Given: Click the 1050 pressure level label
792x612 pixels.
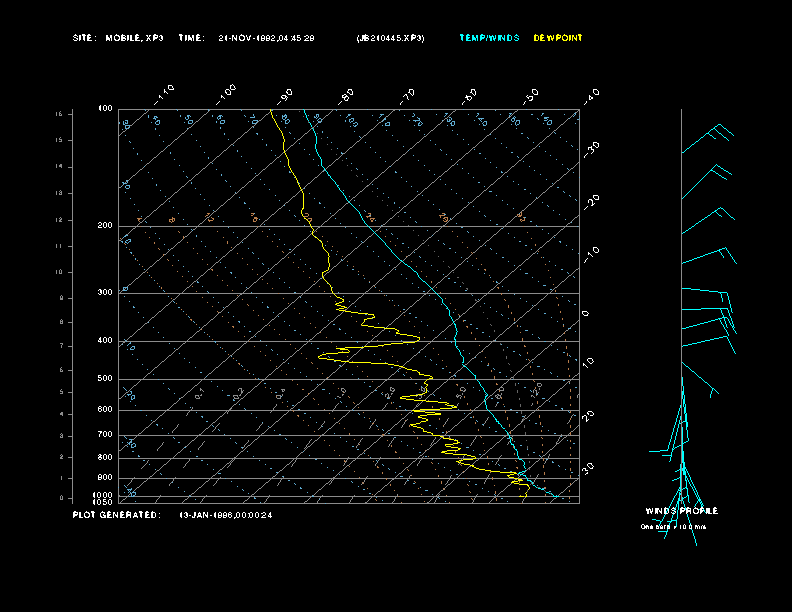Looking at the screenshot, I should 103,502.
